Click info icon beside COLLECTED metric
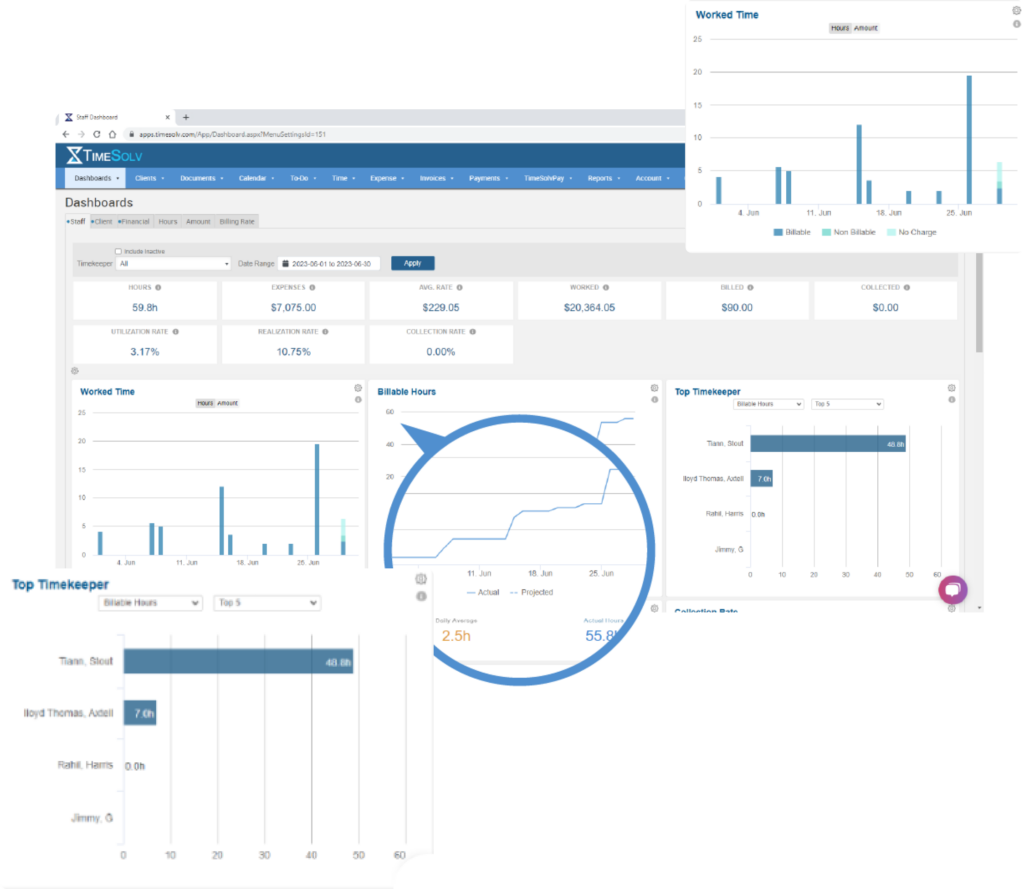 pyautogui.click(x=906, y=287)
